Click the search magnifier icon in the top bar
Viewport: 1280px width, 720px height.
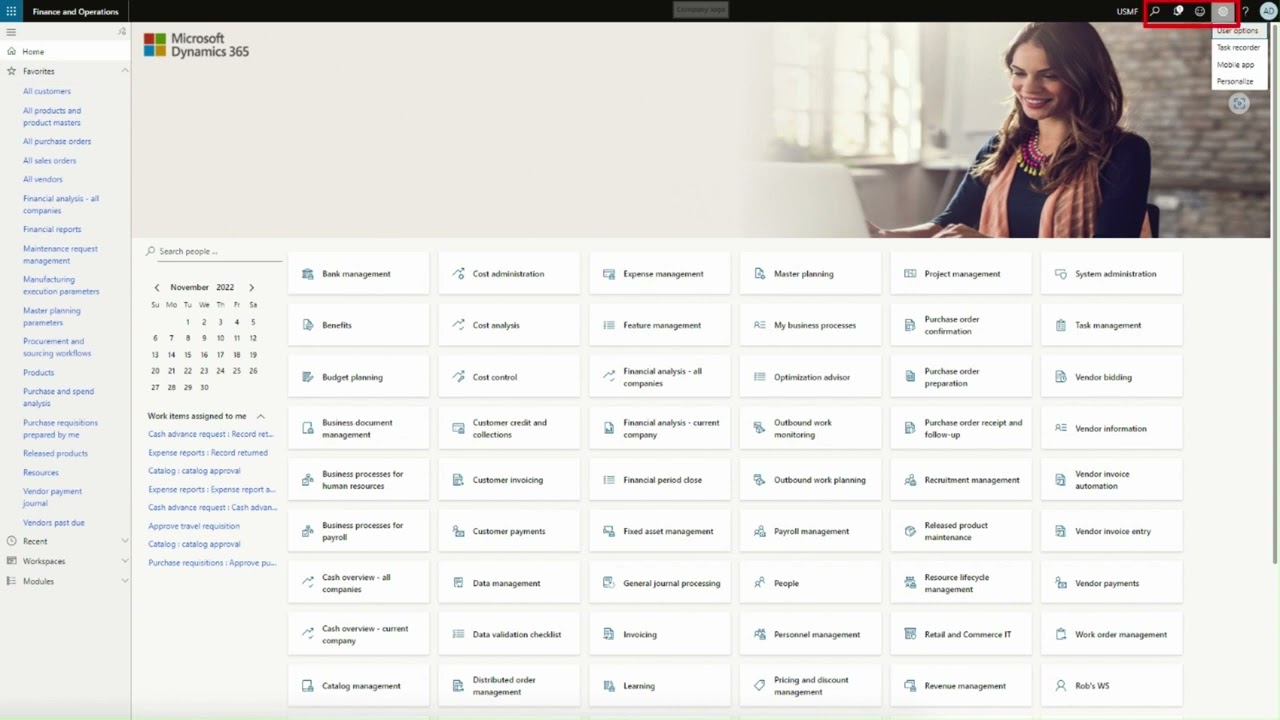1155,11
